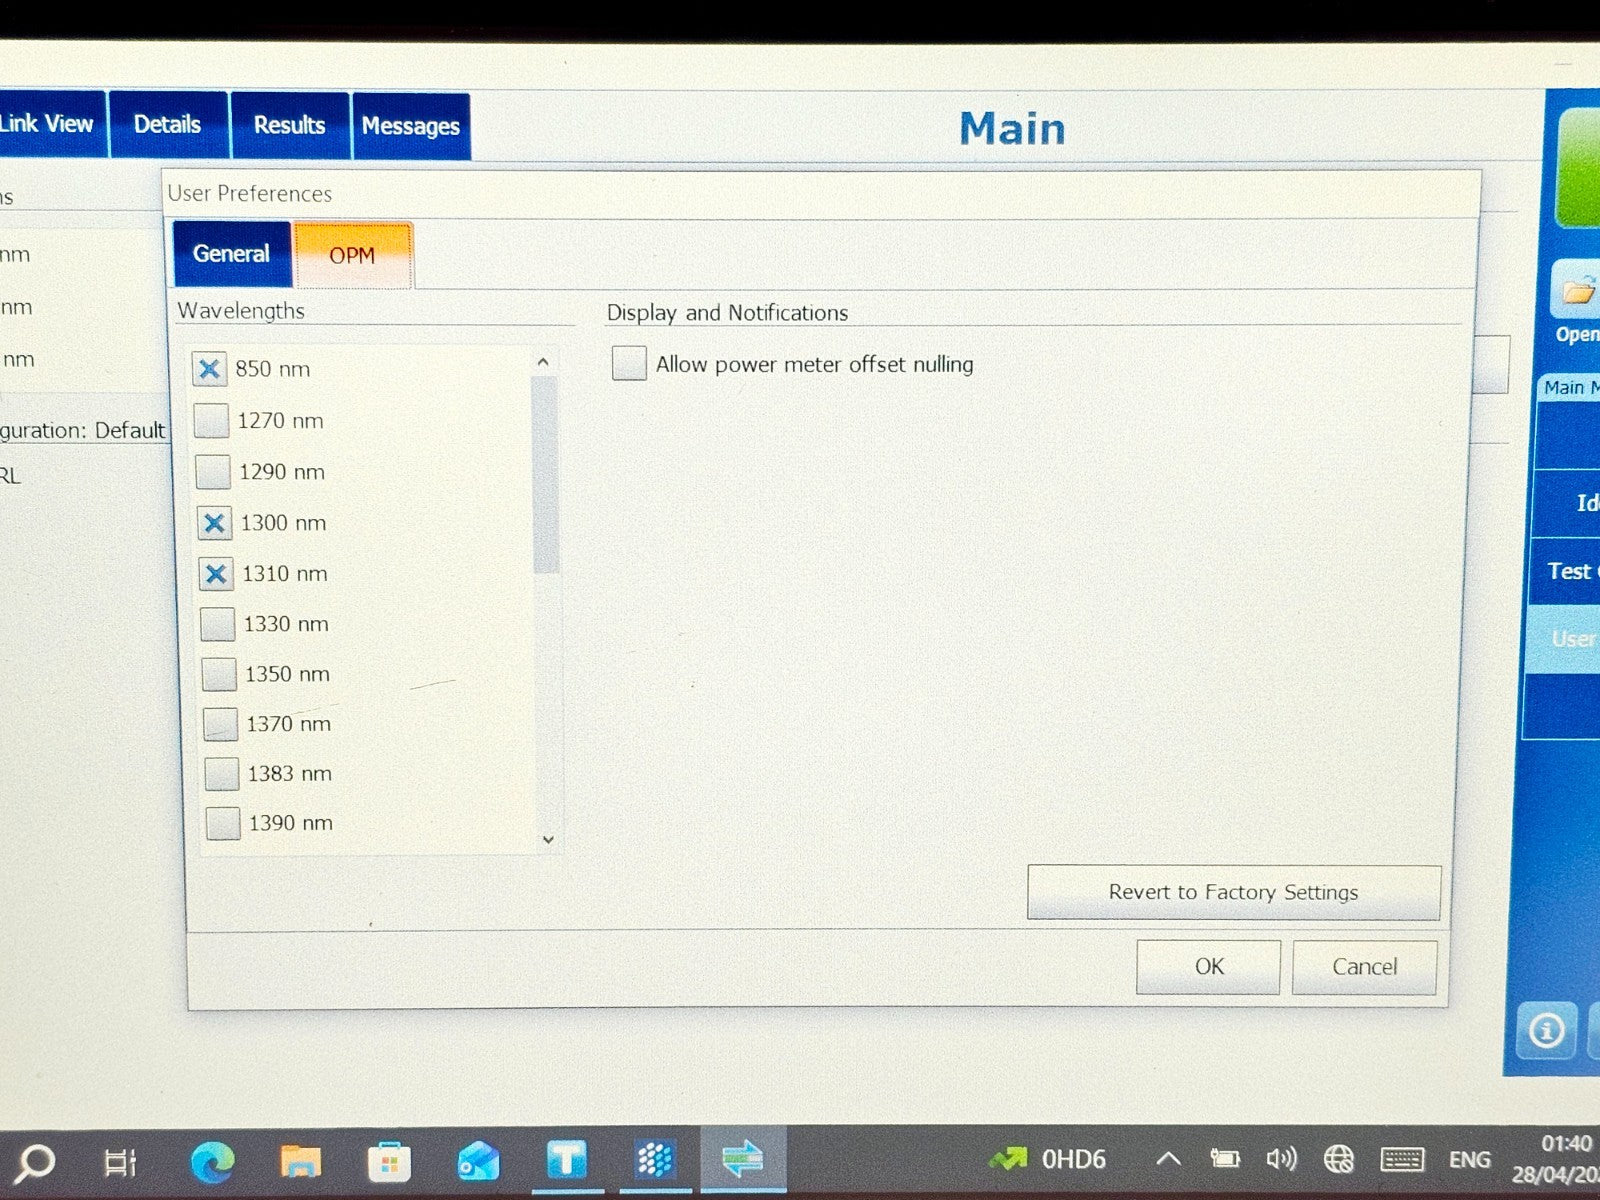Image resolution: width=1600 pixels, height=1200 pixels.
Task: Uncheck the 1310 nm wavelength
Action: point(216,574)
